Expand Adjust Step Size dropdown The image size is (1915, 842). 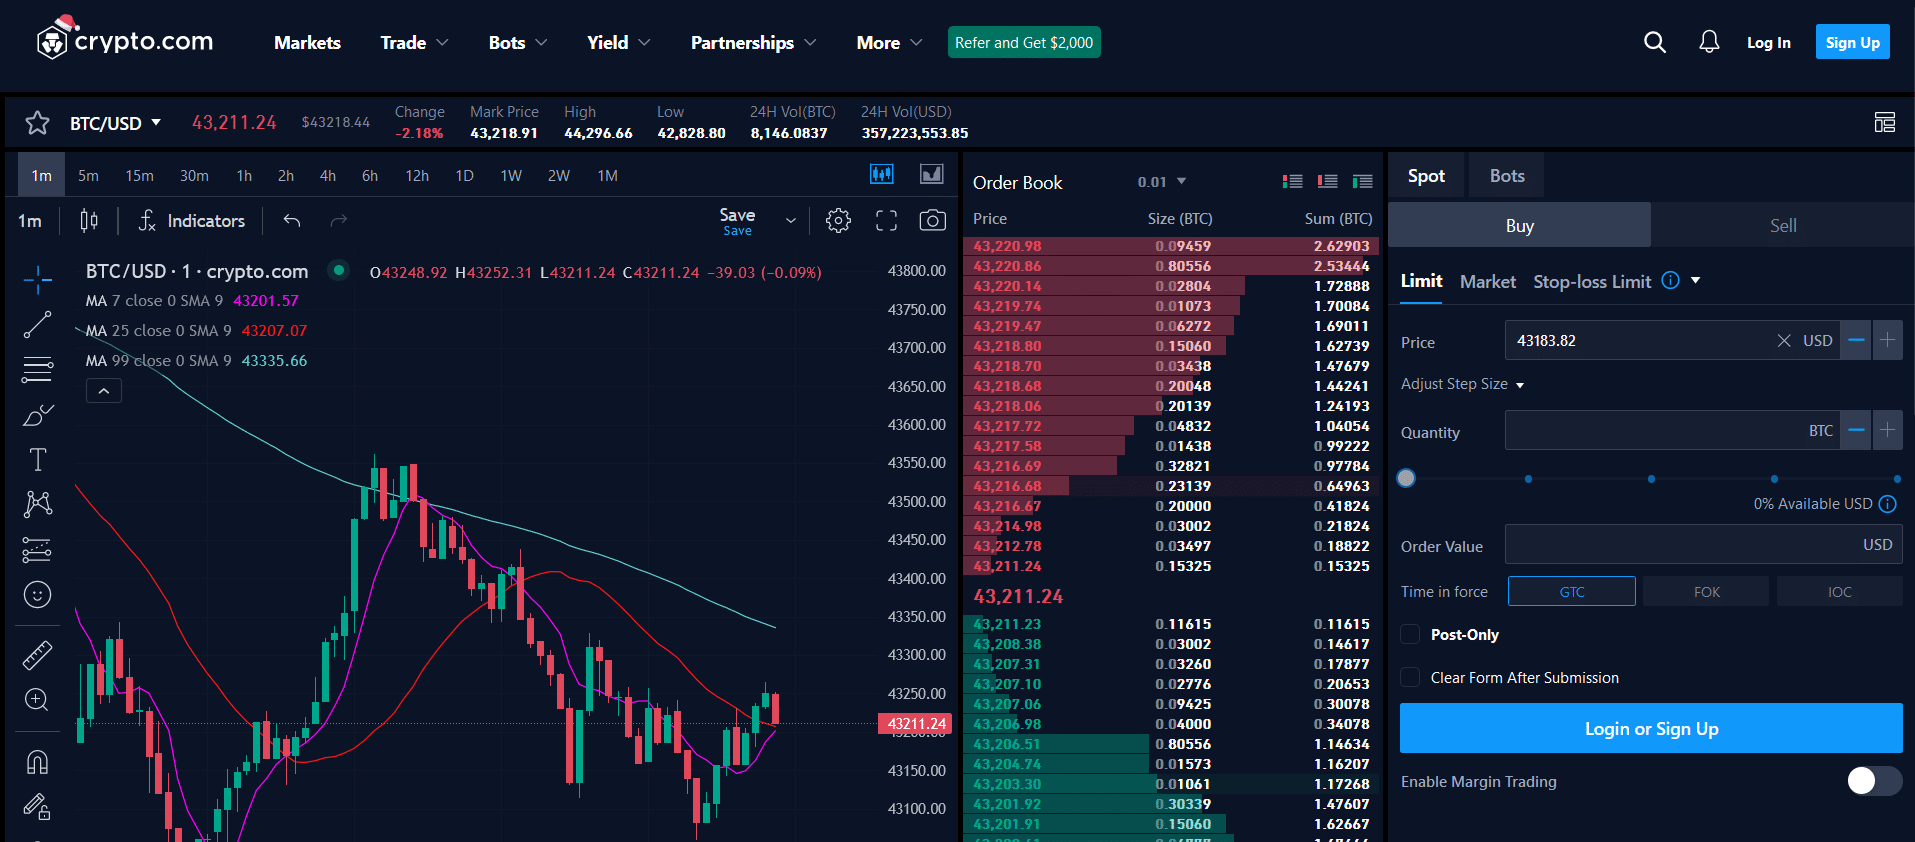coord(1462,384)
